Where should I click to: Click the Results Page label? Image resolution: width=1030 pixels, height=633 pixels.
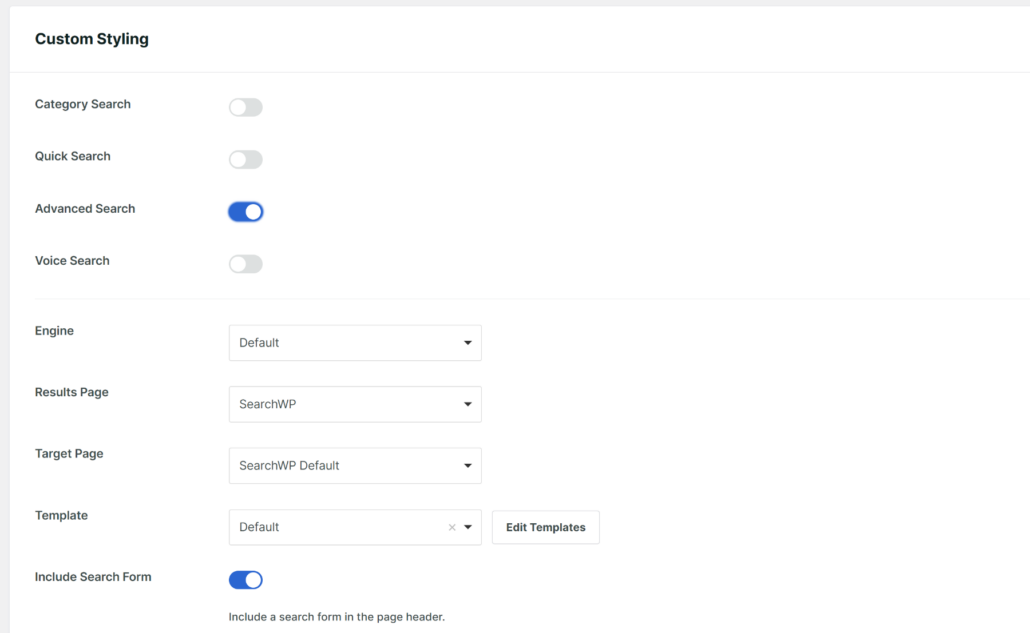(72, 392)
